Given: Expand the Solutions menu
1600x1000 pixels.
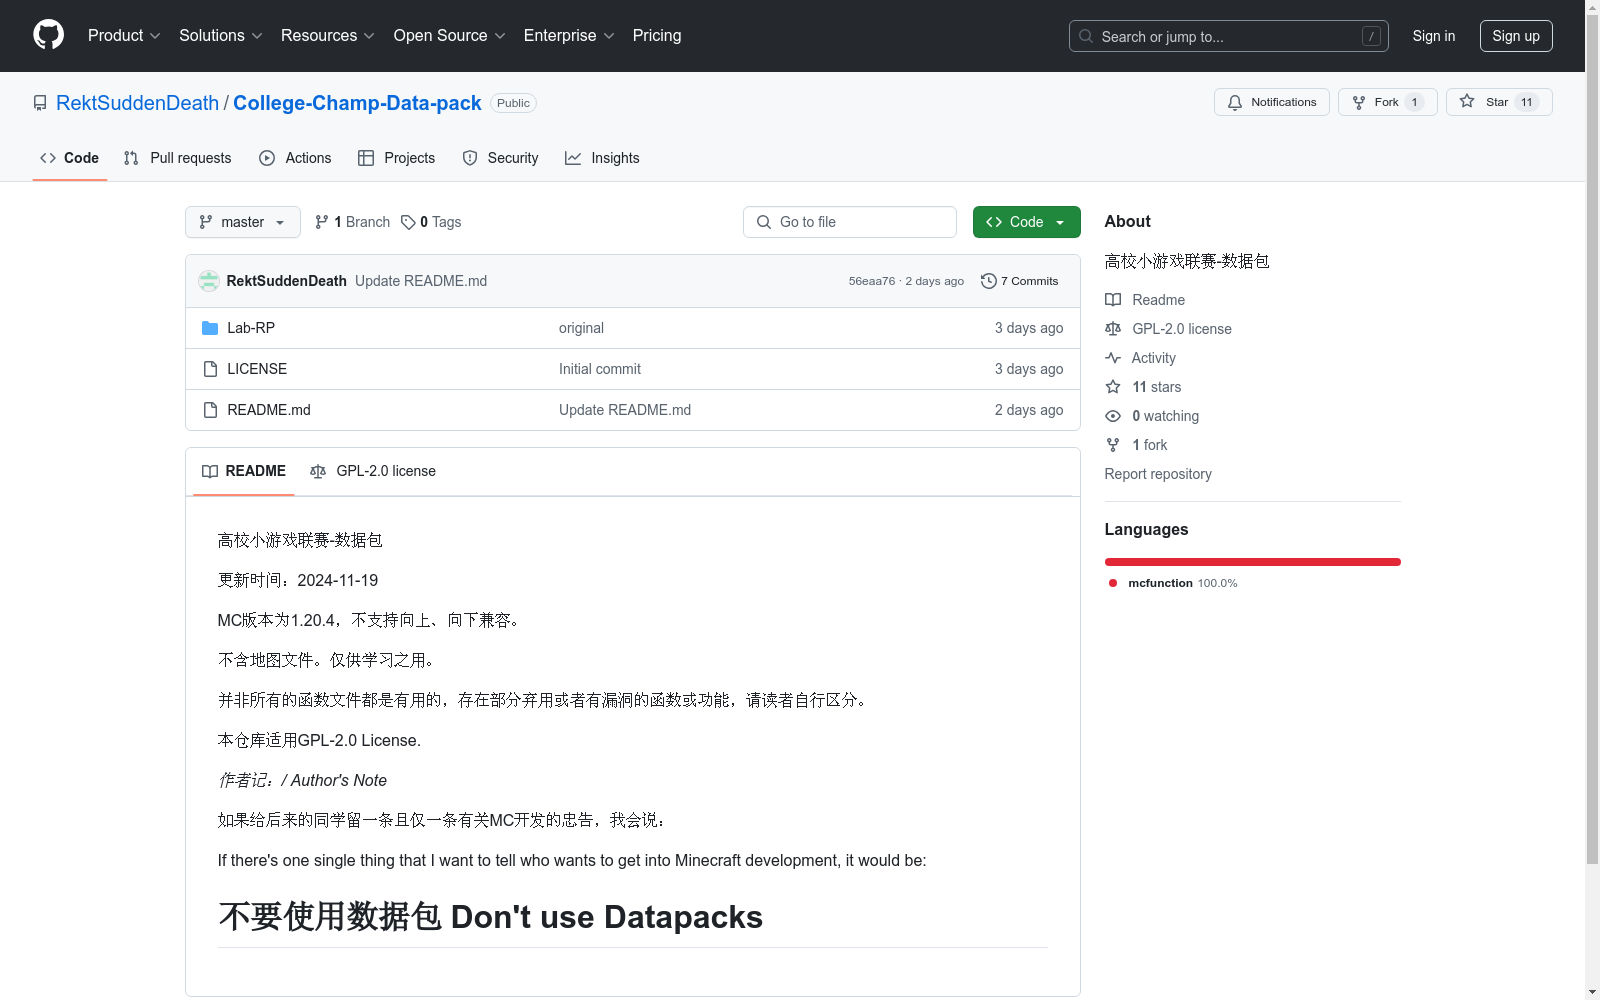Looking at the screenshot, I should 221,36.
